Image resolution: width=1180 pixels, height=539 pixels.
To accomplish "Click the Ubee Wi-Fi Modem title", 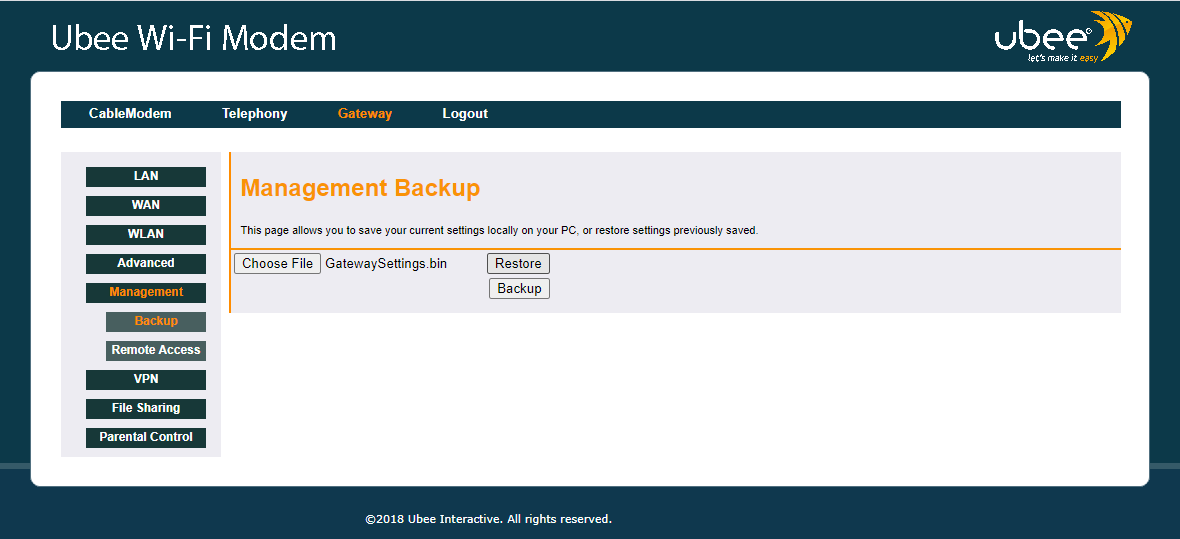I will pos(193,38).
